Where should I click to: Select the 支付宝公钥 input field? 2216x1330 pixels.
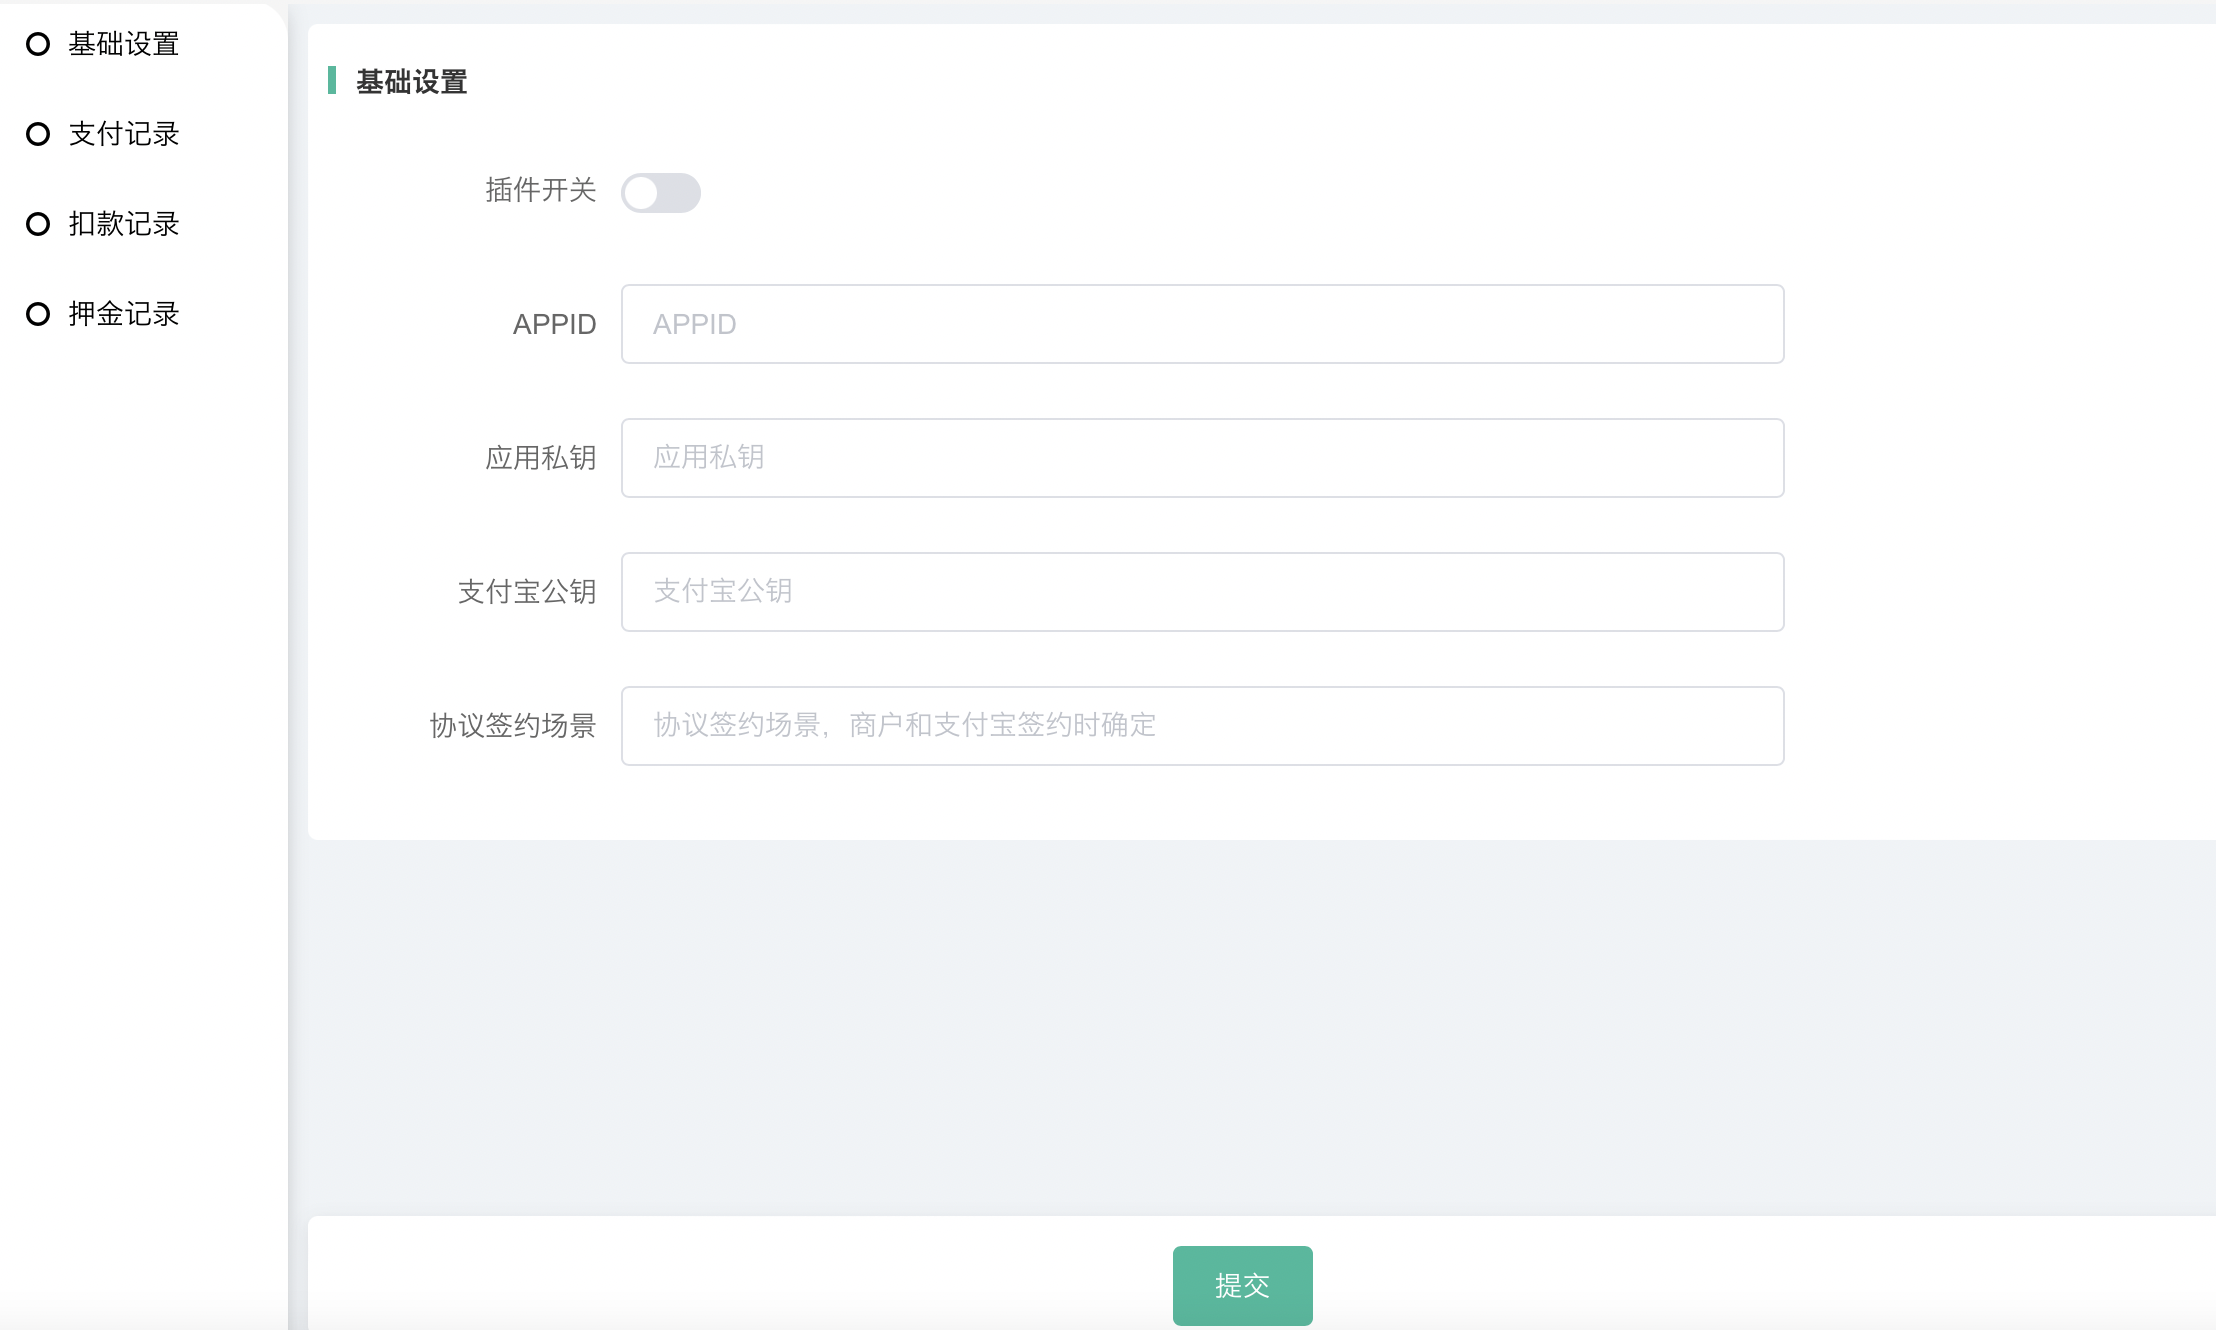tap(1202, 592)
